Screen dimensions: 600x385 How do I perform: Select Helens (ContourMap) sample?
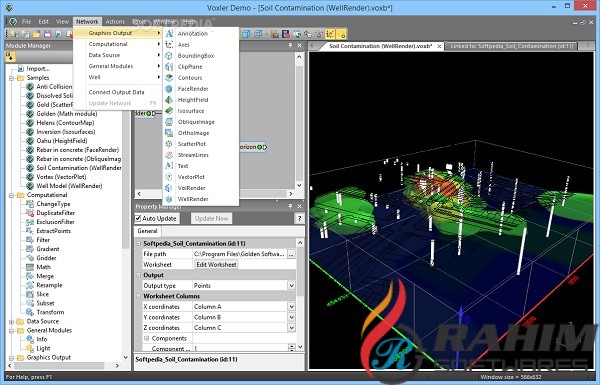[x=65, y=123]
